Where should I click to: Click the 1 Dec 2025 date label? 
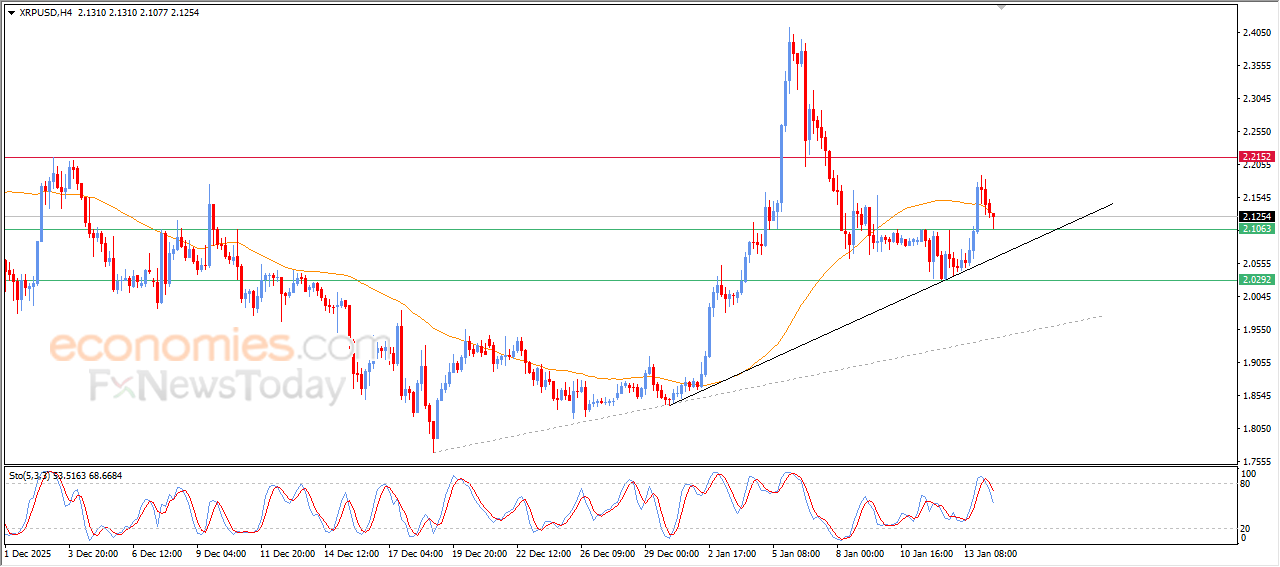pos(28,553)
